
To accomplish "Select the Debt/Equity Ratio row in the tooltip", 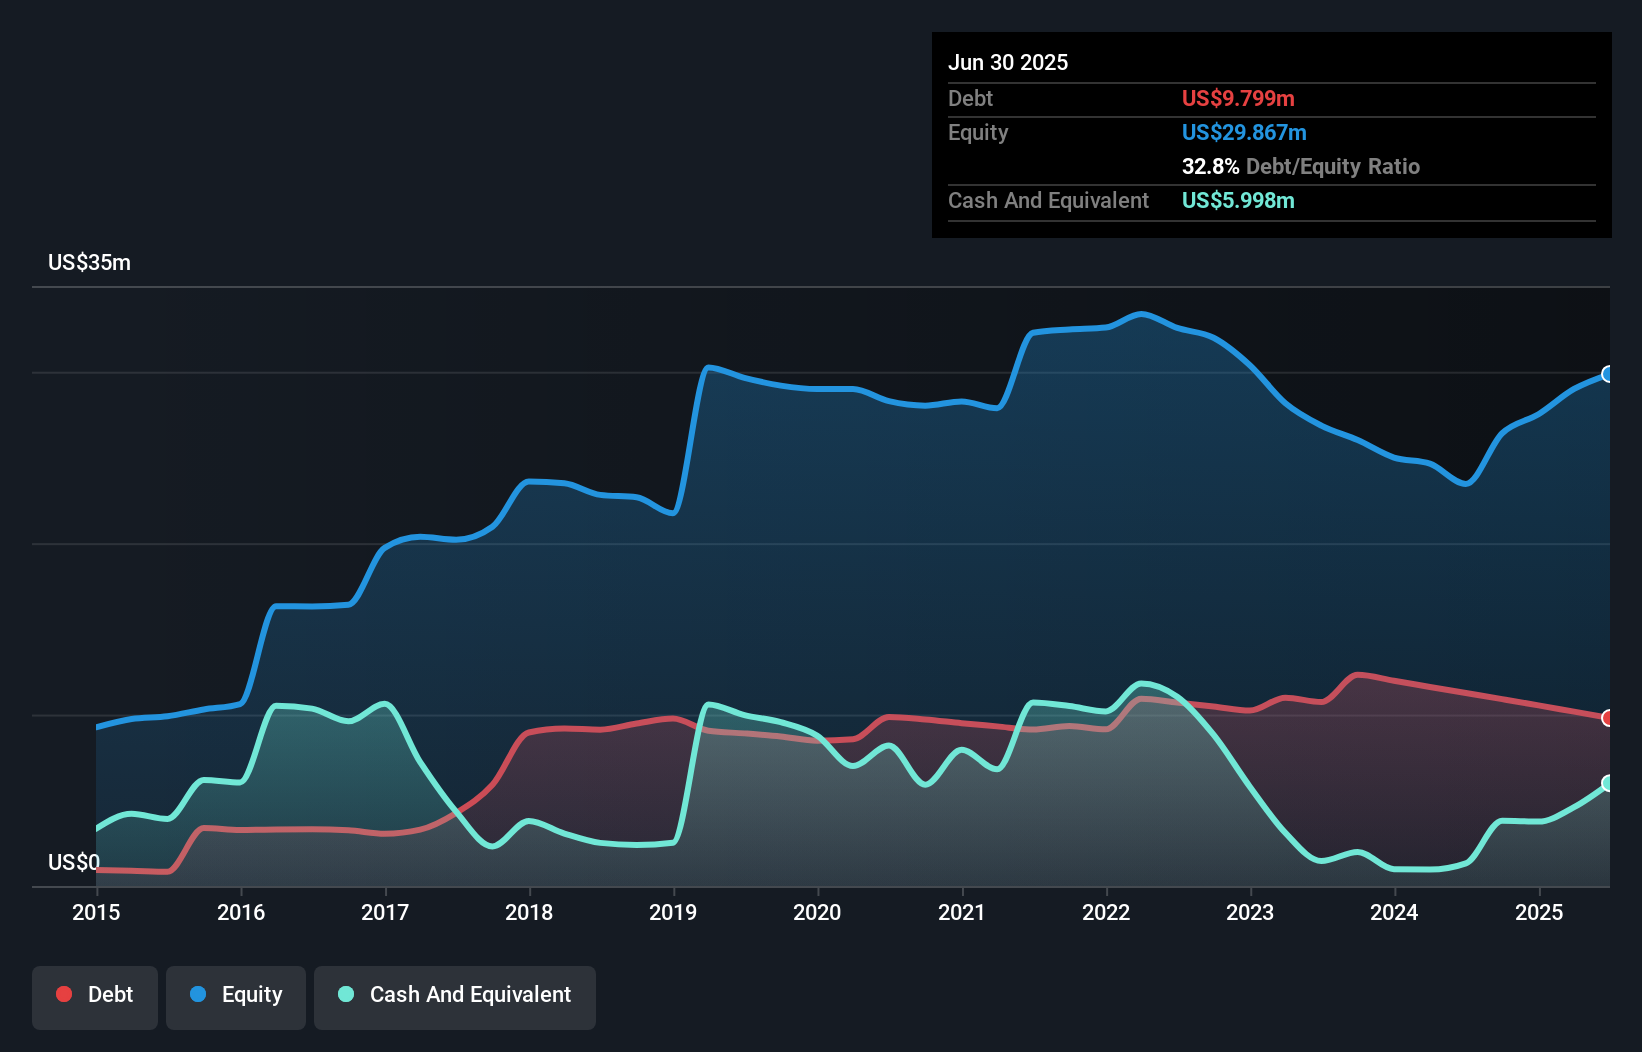I will pyautogui.click(x=1300, y=166).
